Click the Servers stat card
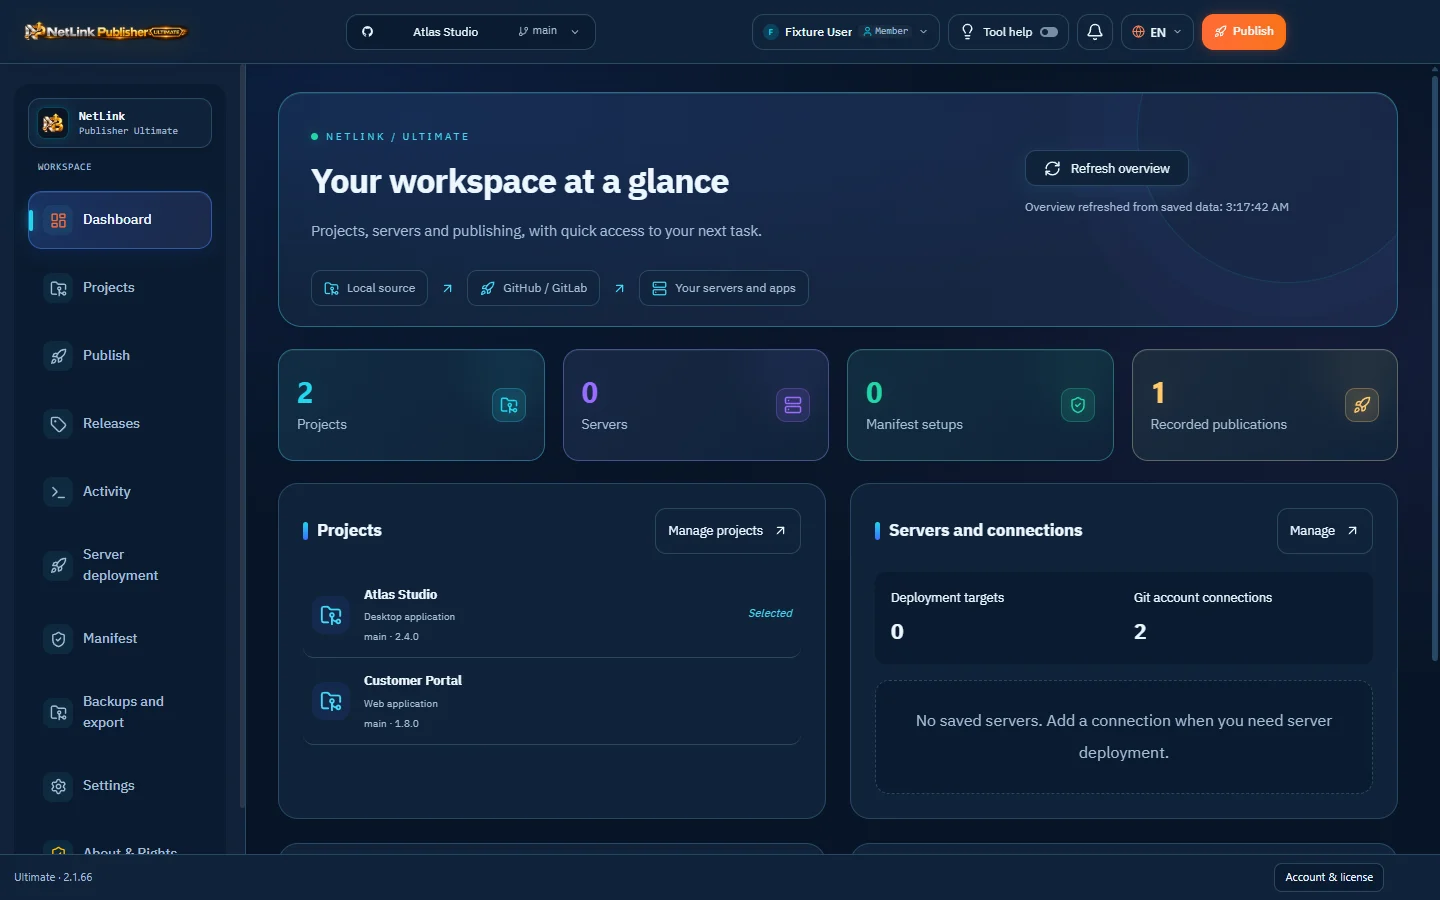1440x900 pixels. [x=696, y=405]
